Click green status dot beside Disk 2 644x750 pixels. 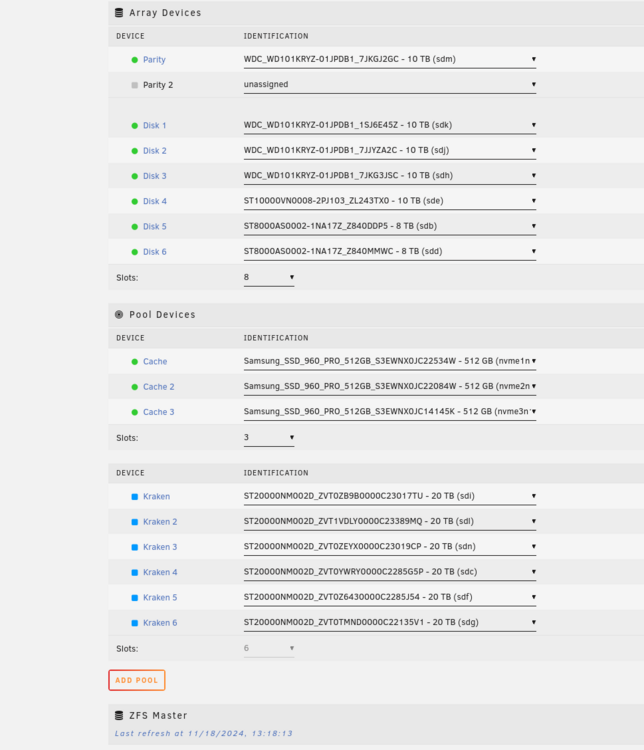pos(134,151)
